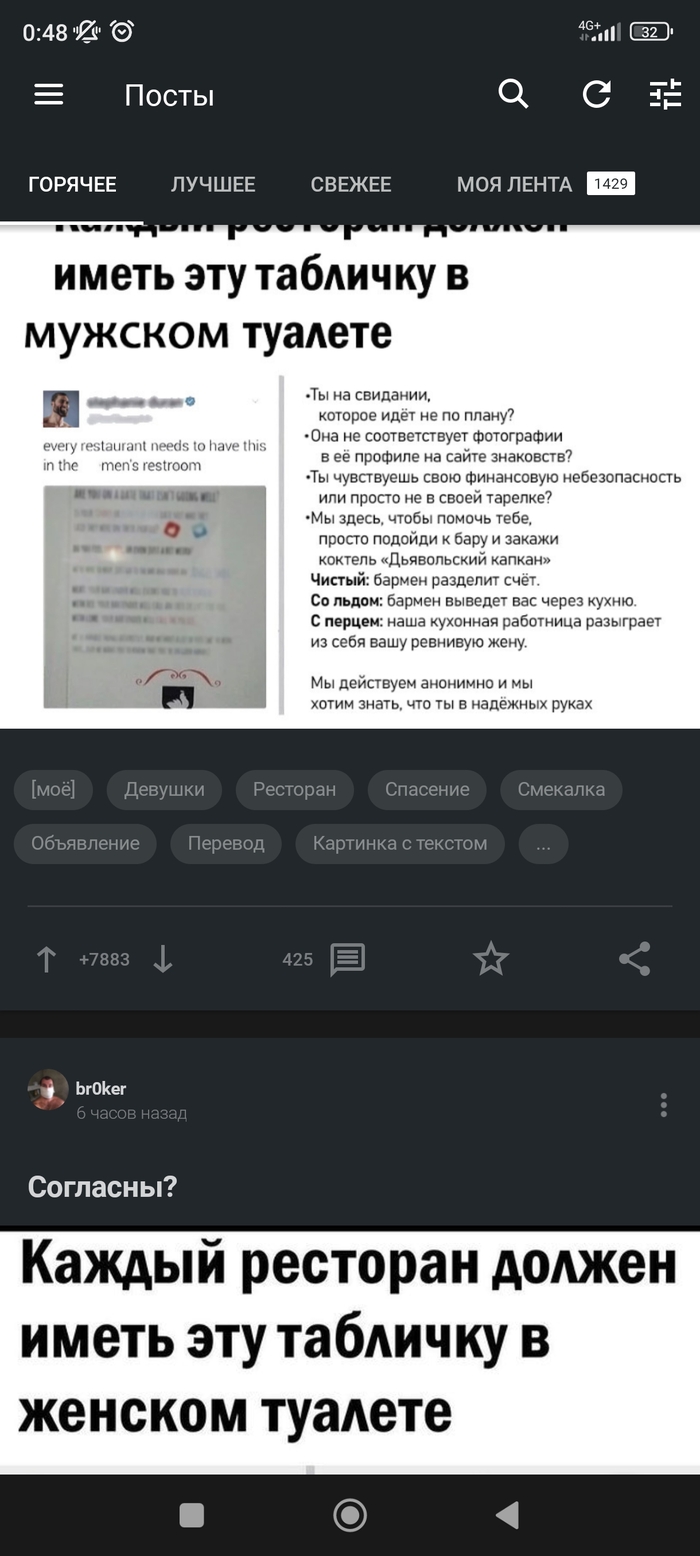Open br0ker author profile link

coord(101,1088)
